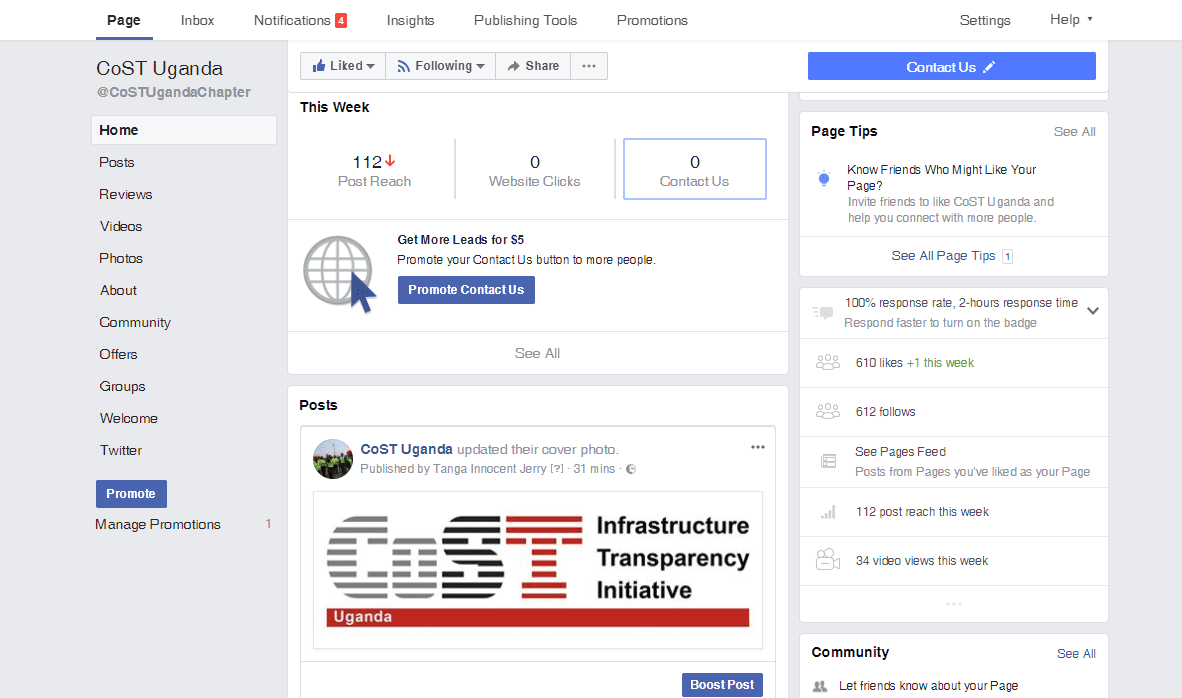Click the Promote Contact Us button

(466, 290)
